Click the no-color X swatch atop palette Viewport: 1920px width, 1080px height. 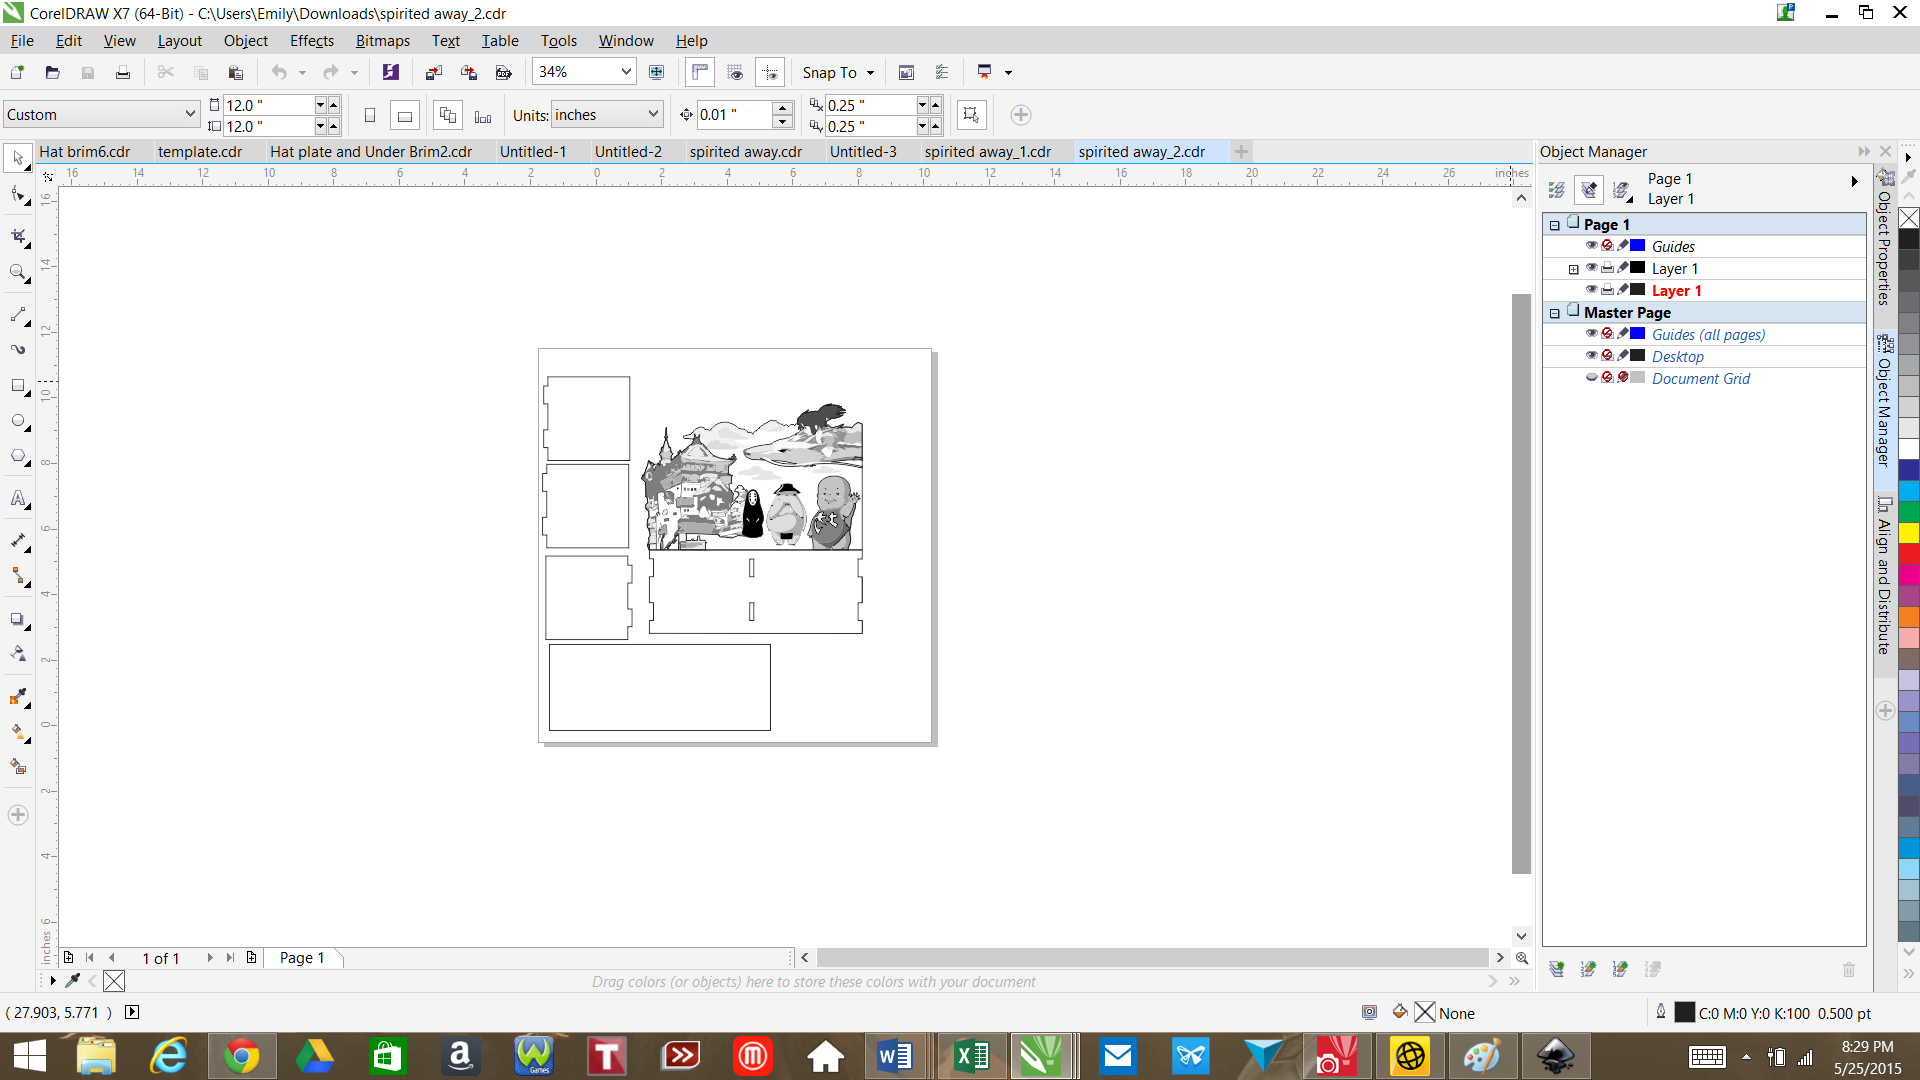coord(1909,218)
